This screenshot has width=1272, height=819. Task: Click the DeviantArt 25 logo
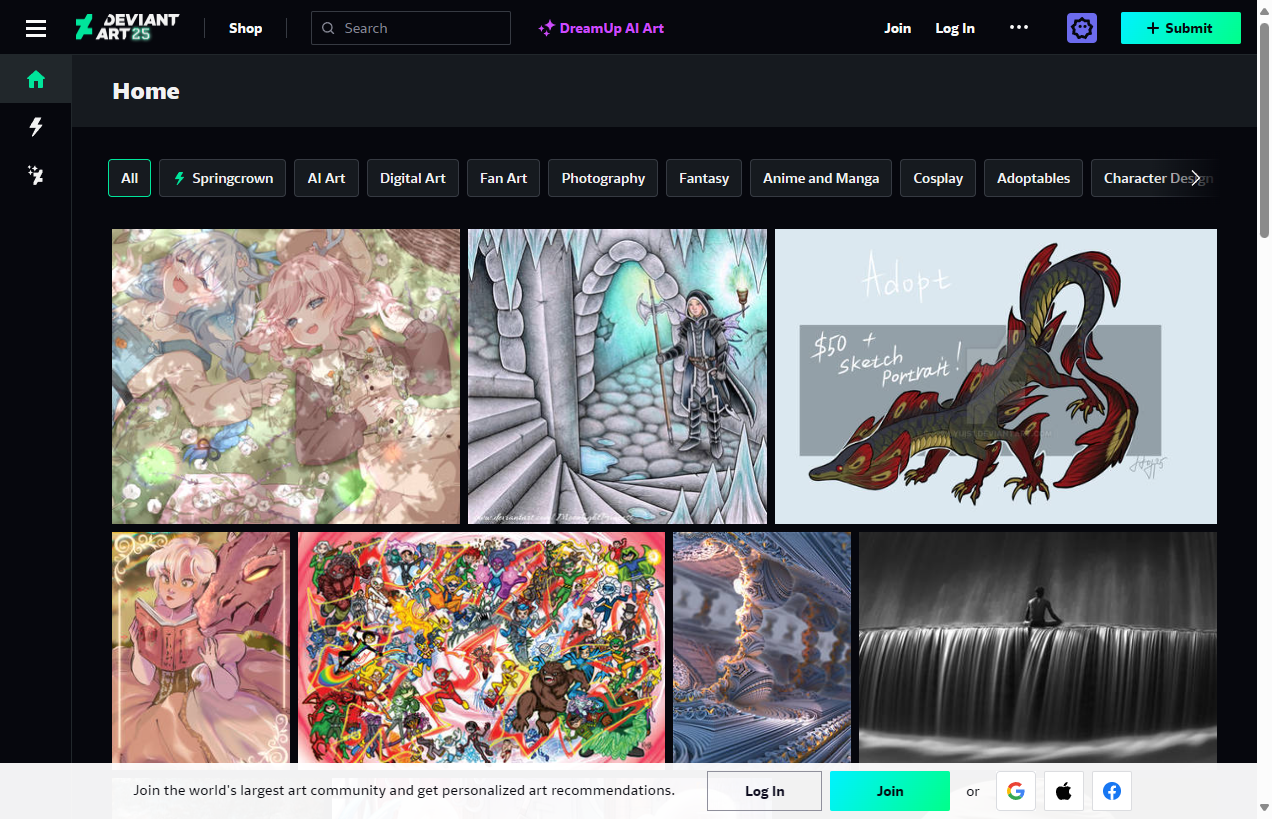point(127,28)
